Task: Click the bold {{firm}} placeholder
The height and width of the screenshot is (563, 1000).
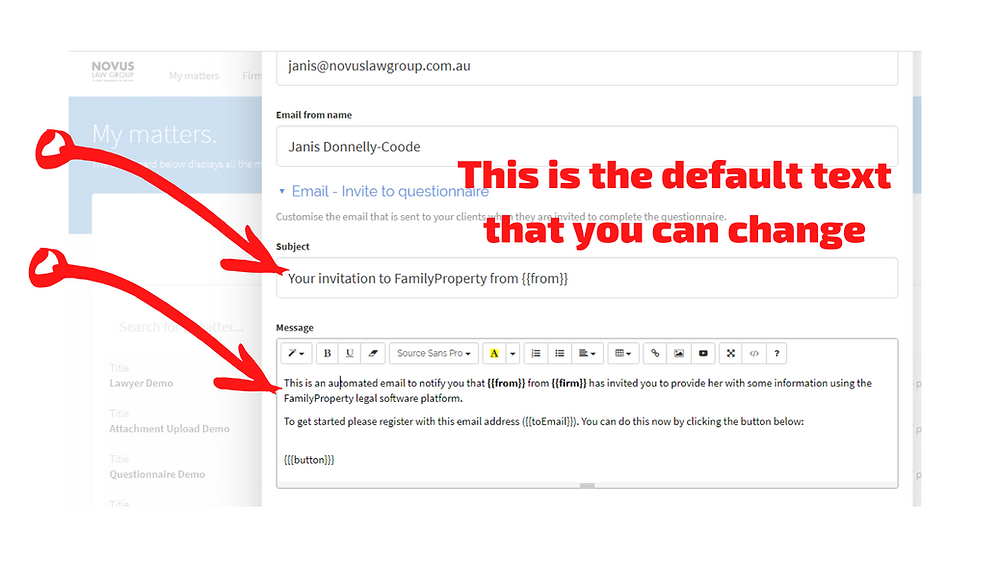Action: [569, 383]
